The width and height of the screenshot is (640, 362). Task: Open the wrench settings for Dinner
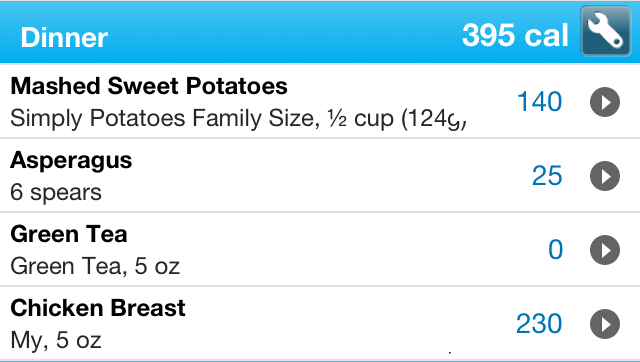click(x=606, y=31)
